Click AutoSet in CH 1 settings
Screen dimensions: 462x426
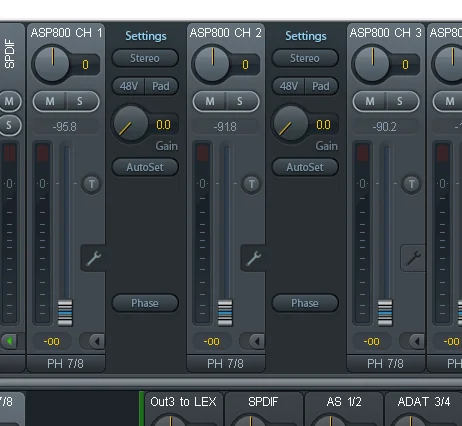tap(145, 167)
